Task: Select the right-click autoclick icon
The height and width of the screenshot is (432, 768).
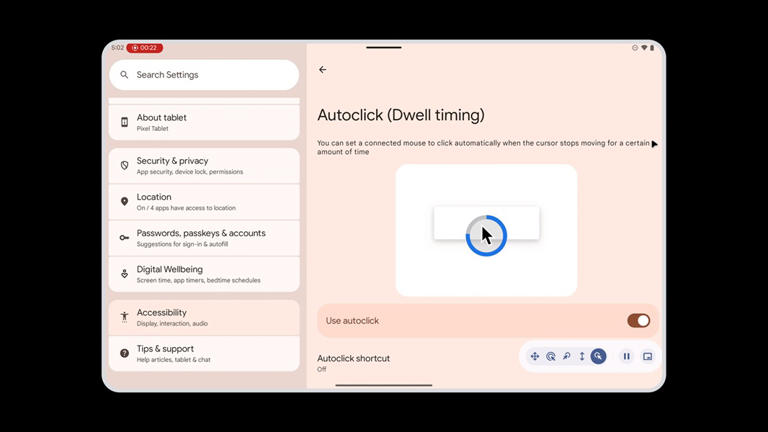Action: point(567,356)
